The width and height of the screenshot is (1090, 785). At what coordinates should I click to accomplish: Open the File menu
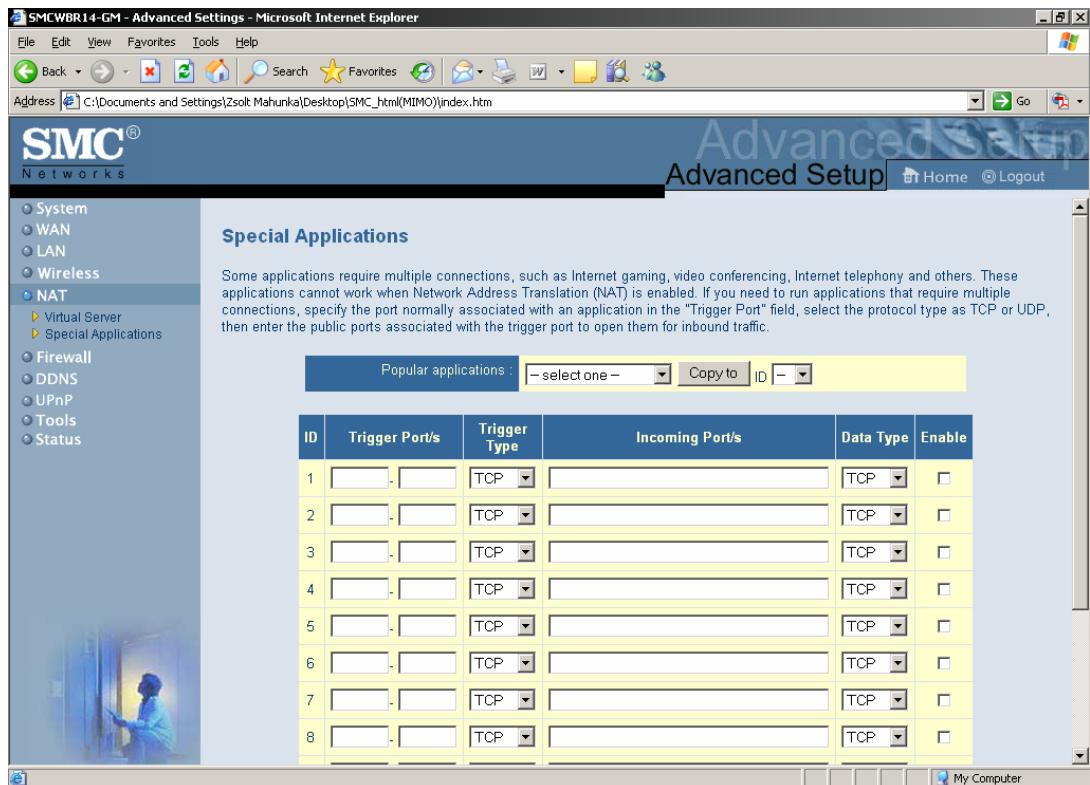coord(26,42)
